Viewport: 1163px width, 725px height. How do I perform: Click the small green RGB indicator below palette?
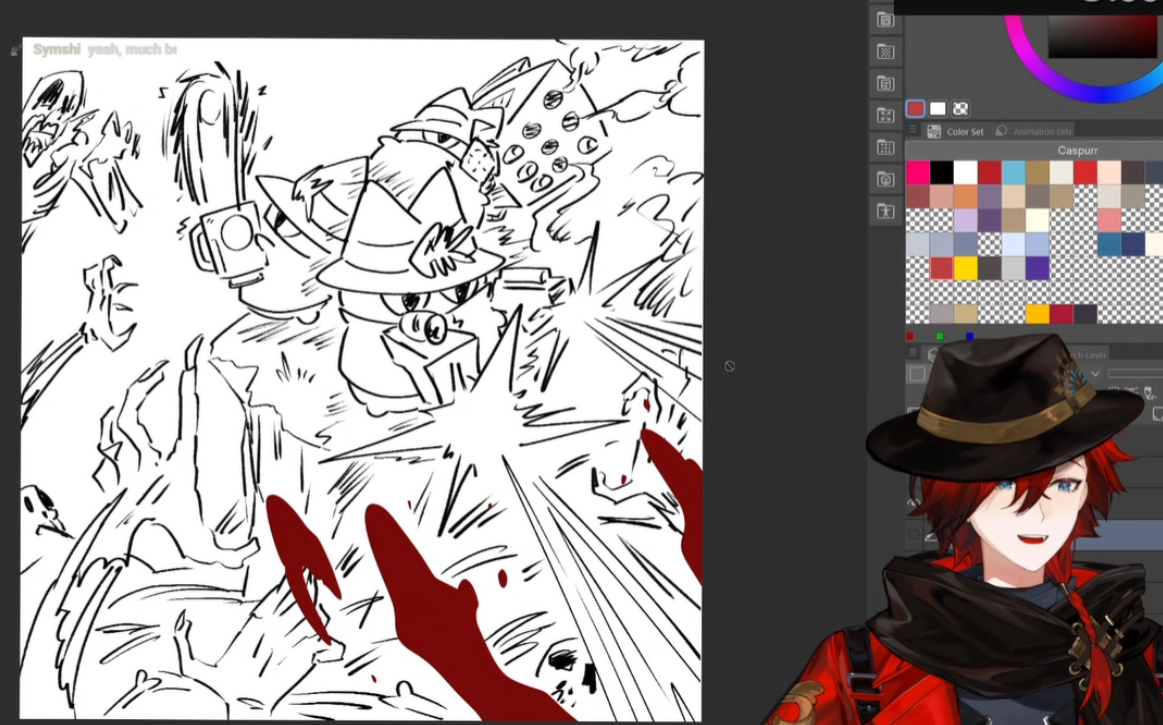(940, 336)
